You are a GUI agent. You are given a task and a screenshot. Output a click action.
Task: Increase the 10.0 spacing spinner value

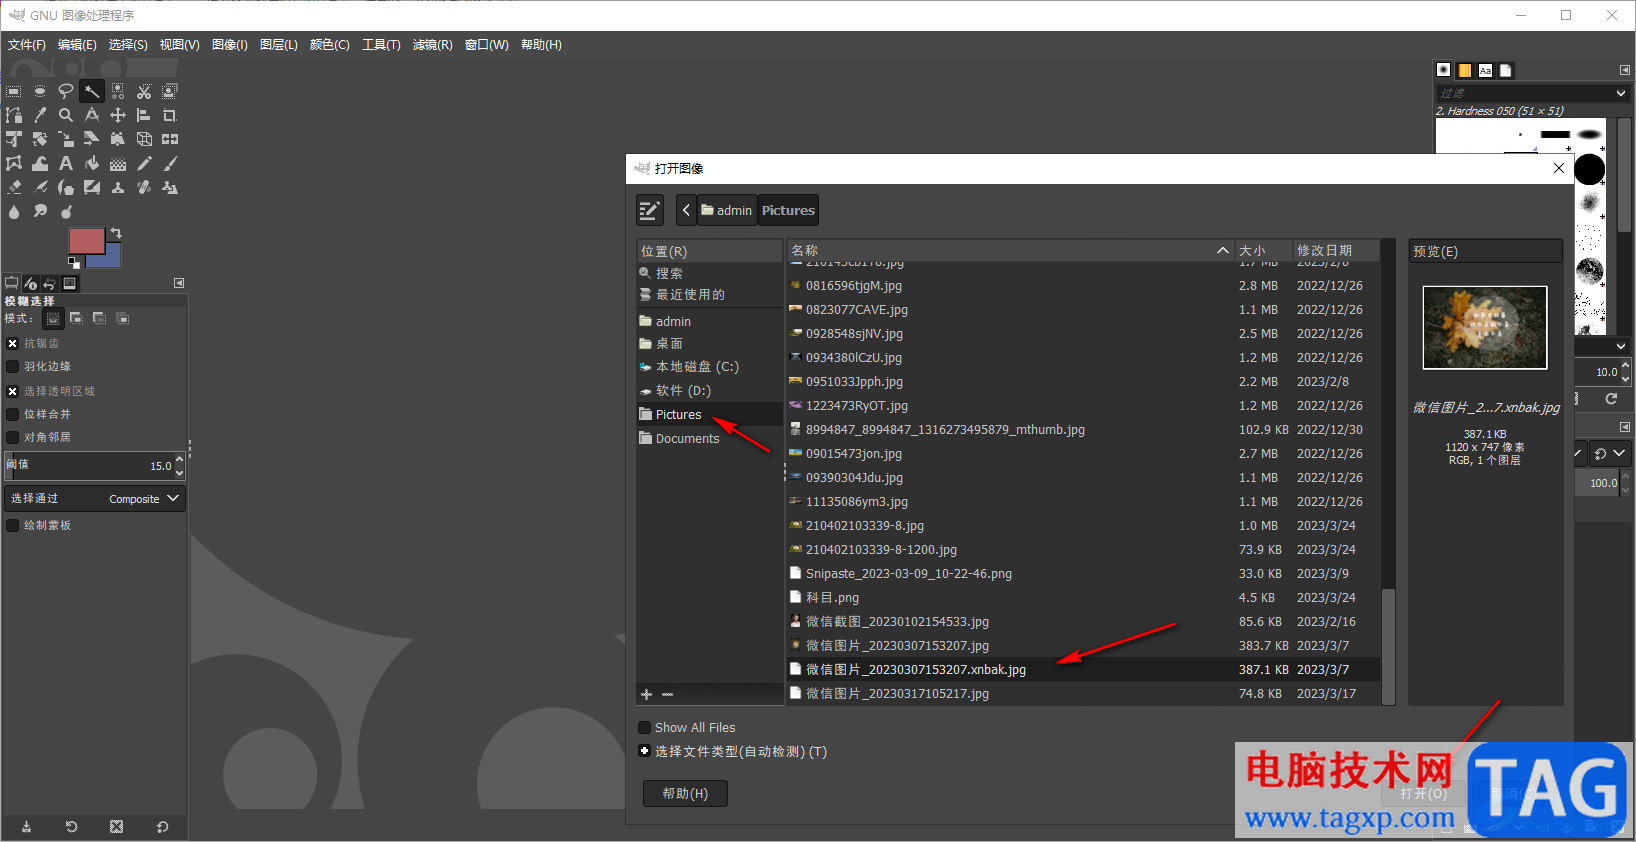1625,367
